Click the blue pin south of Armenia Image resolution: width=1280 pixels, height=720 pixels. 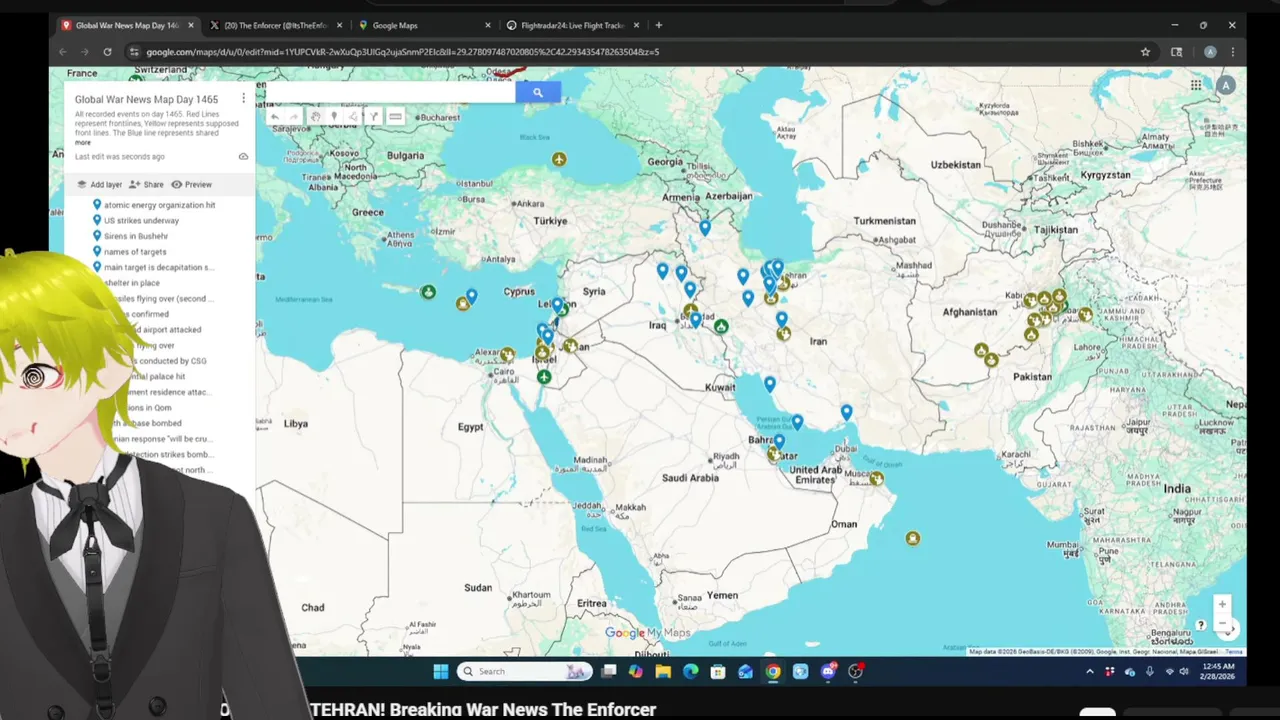pyautogui.click(x=705, y=228)
